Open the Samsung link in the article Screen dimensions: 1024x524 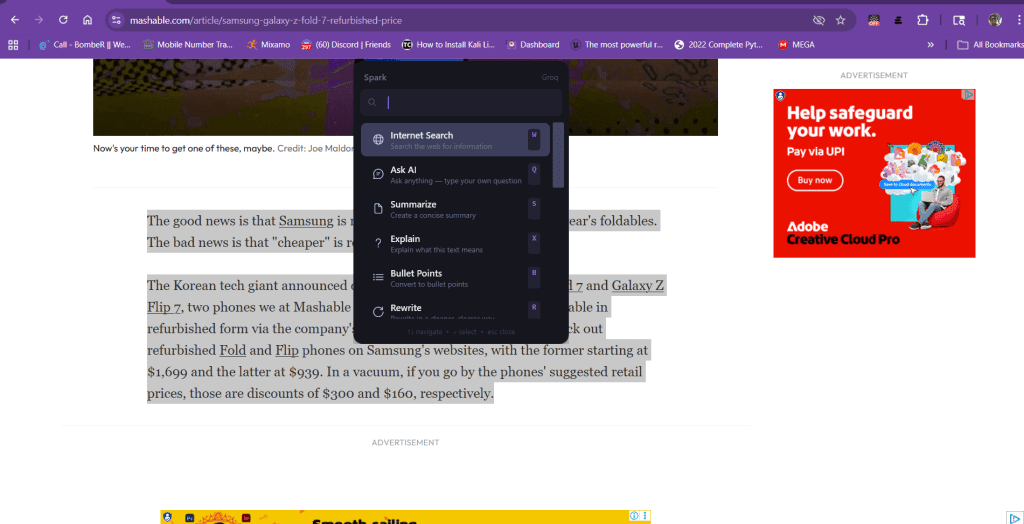coord(306,221)
